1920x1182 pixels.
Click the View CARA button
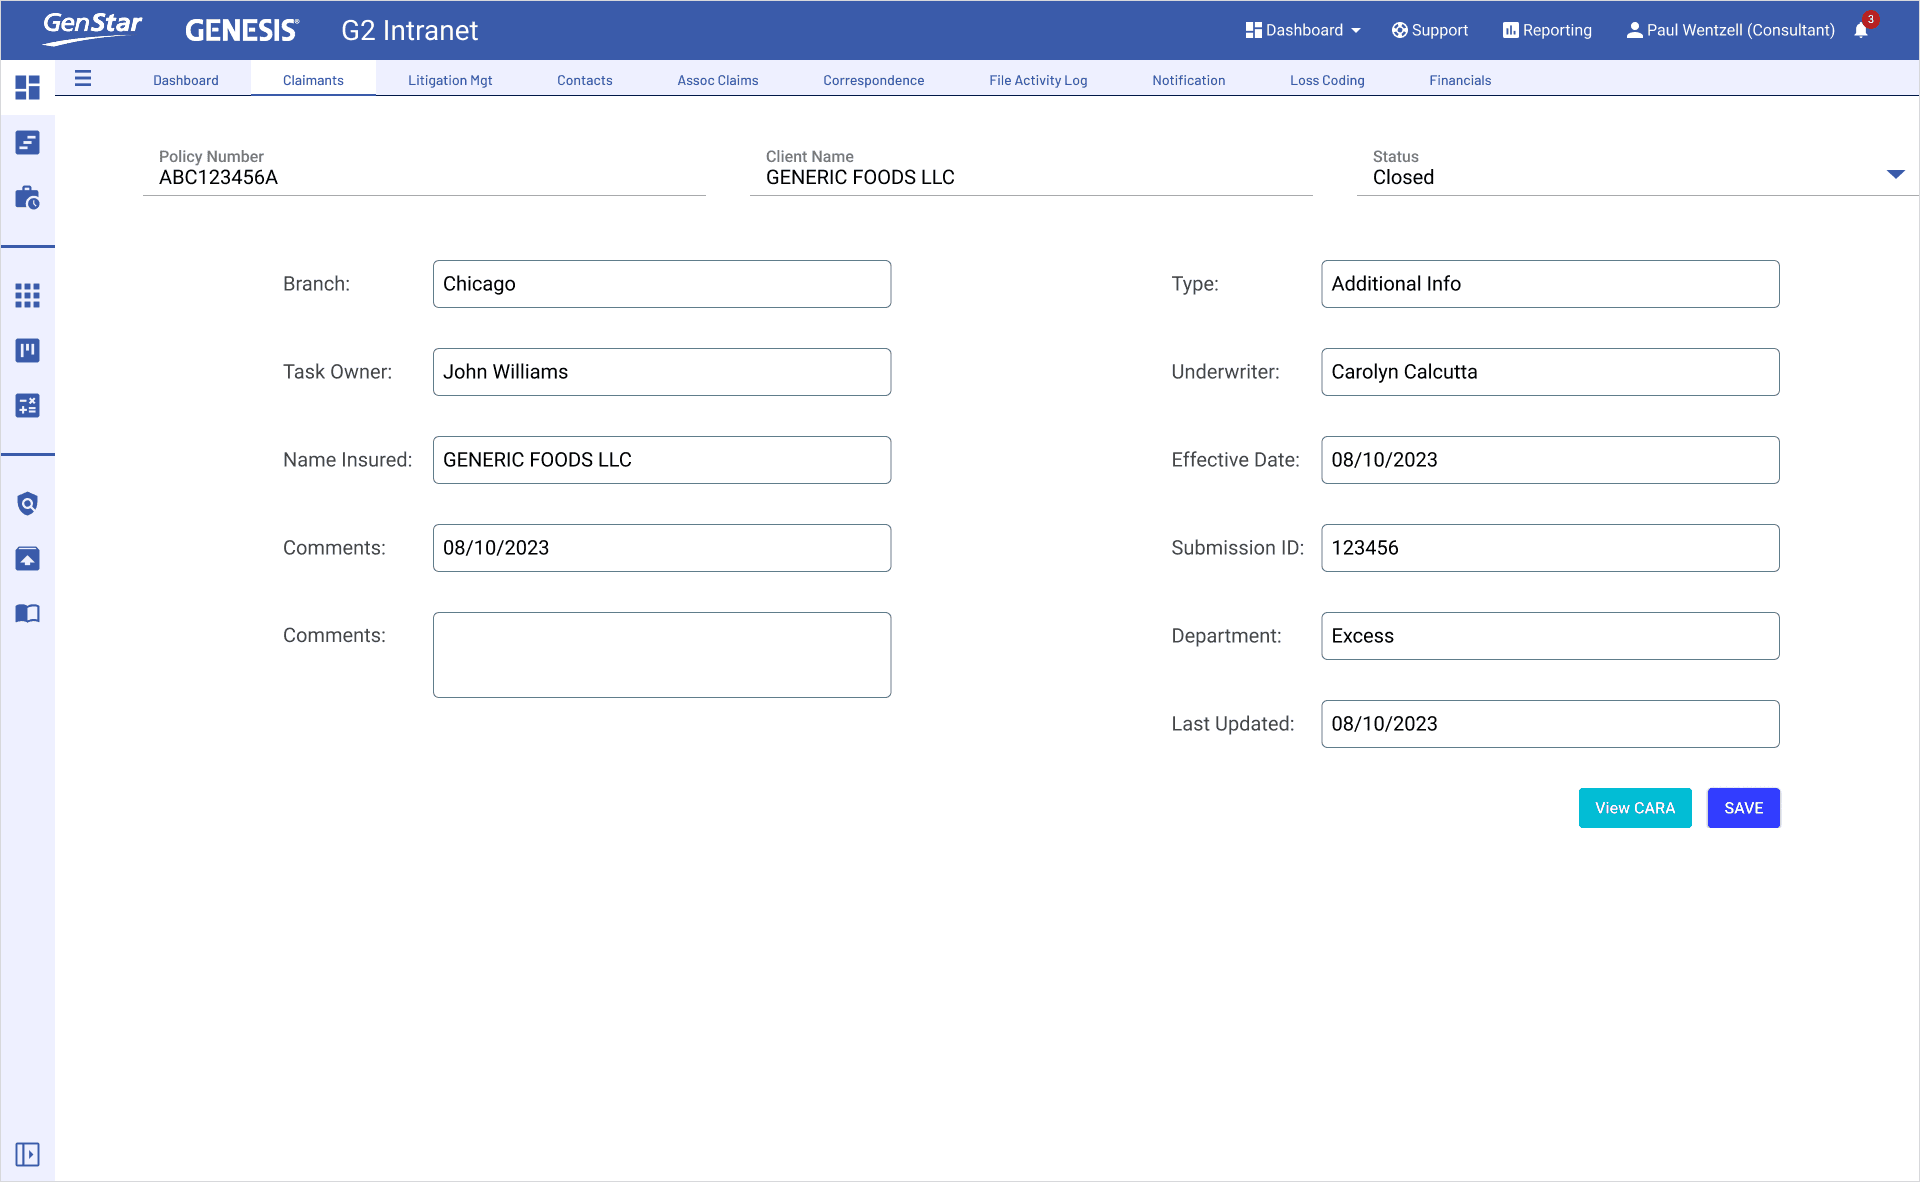pos(1634,808)
